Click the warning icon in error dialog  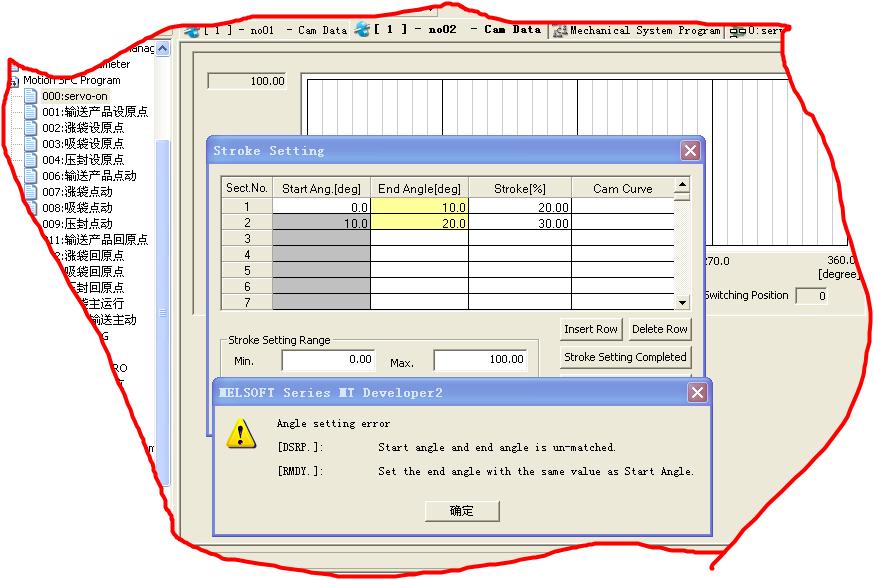(x=240, y=432)
